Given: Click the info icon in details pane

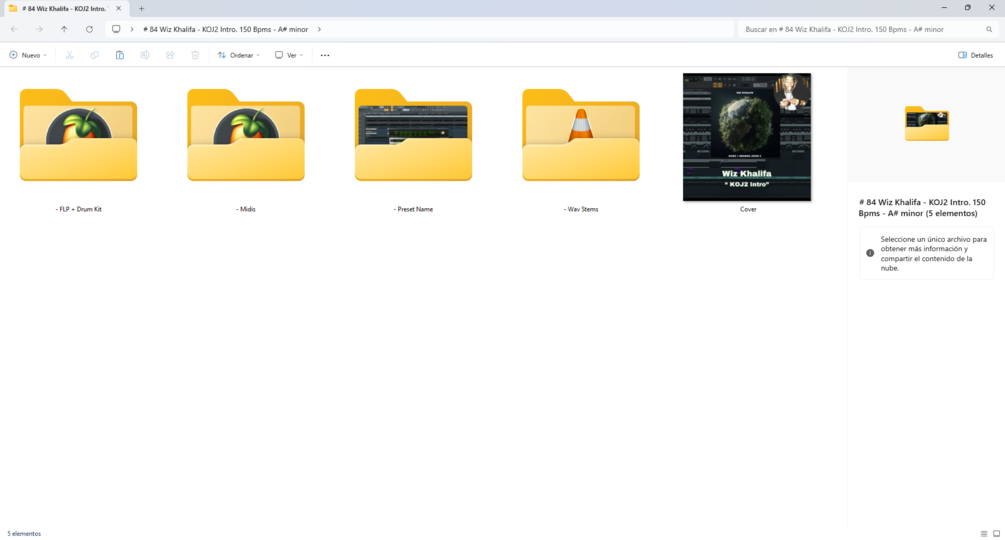Looking at the screenshot, I should [x=870, y=253].
